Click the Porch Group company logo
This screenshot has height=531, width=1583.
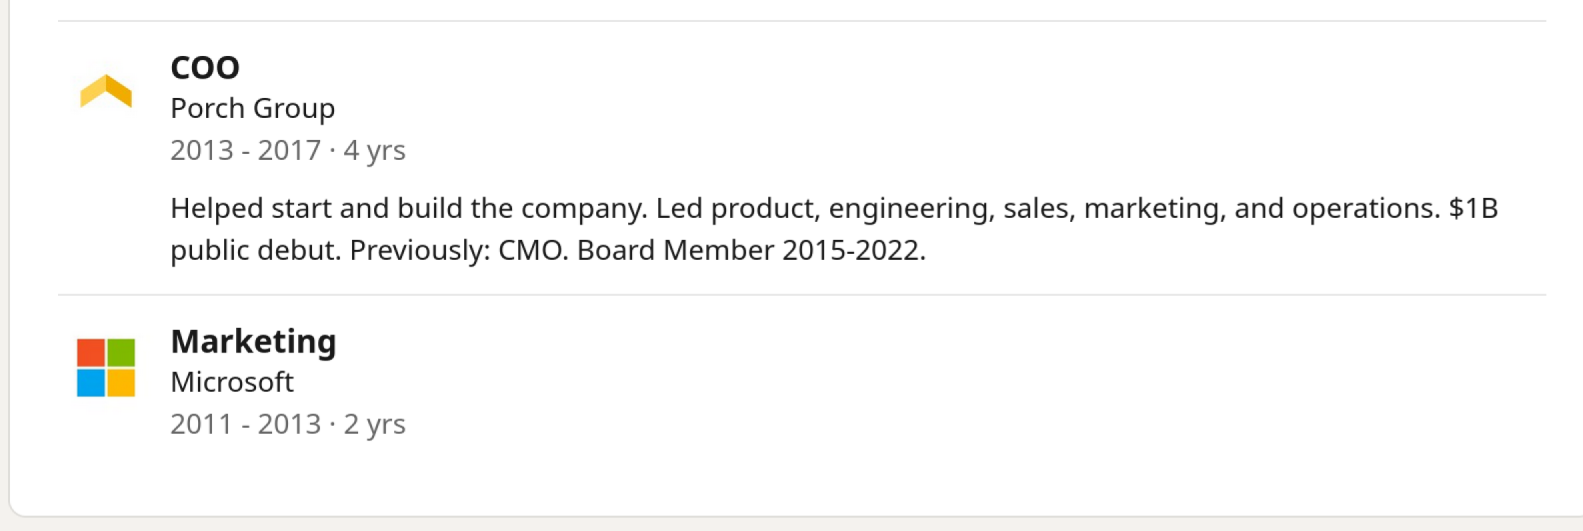click(x=106, y=91)
